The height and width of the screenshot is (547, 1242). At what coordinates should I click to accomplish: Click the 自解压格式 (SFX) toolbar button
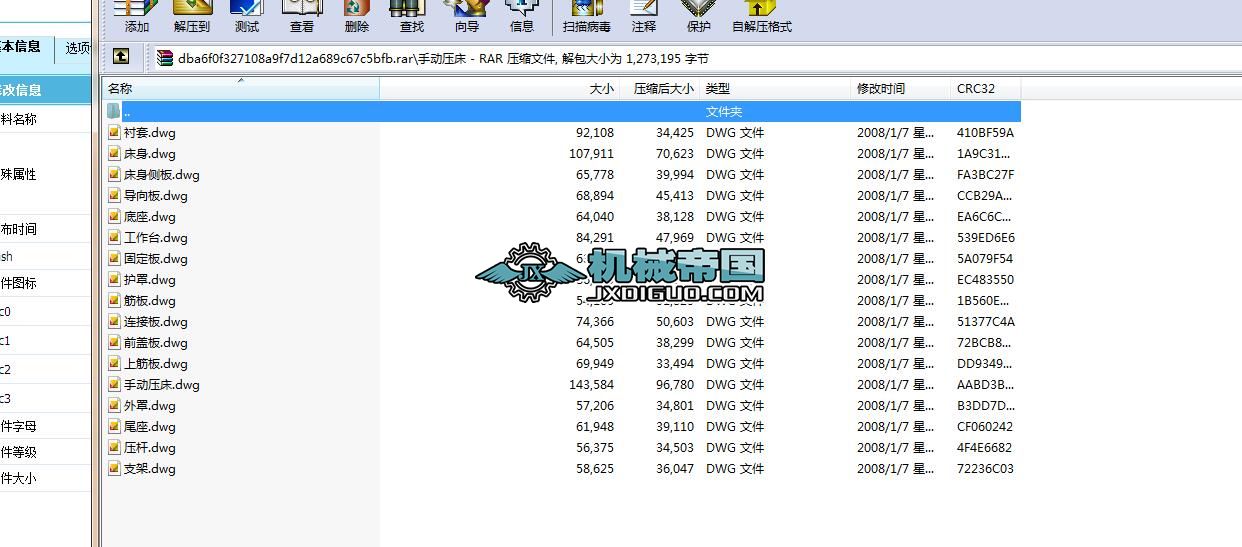(762, 17)
